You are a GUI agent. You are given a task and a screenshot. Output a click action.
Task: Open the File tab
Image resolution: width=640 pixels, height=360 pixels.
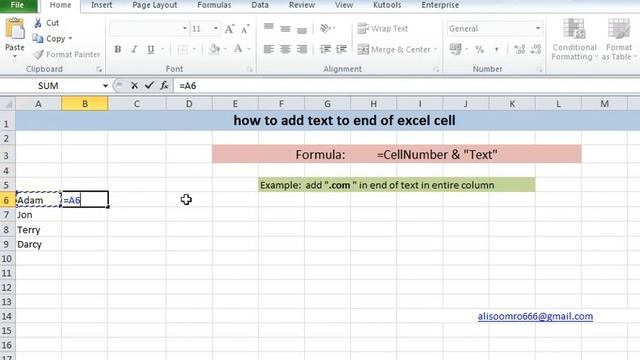[17, 5]
